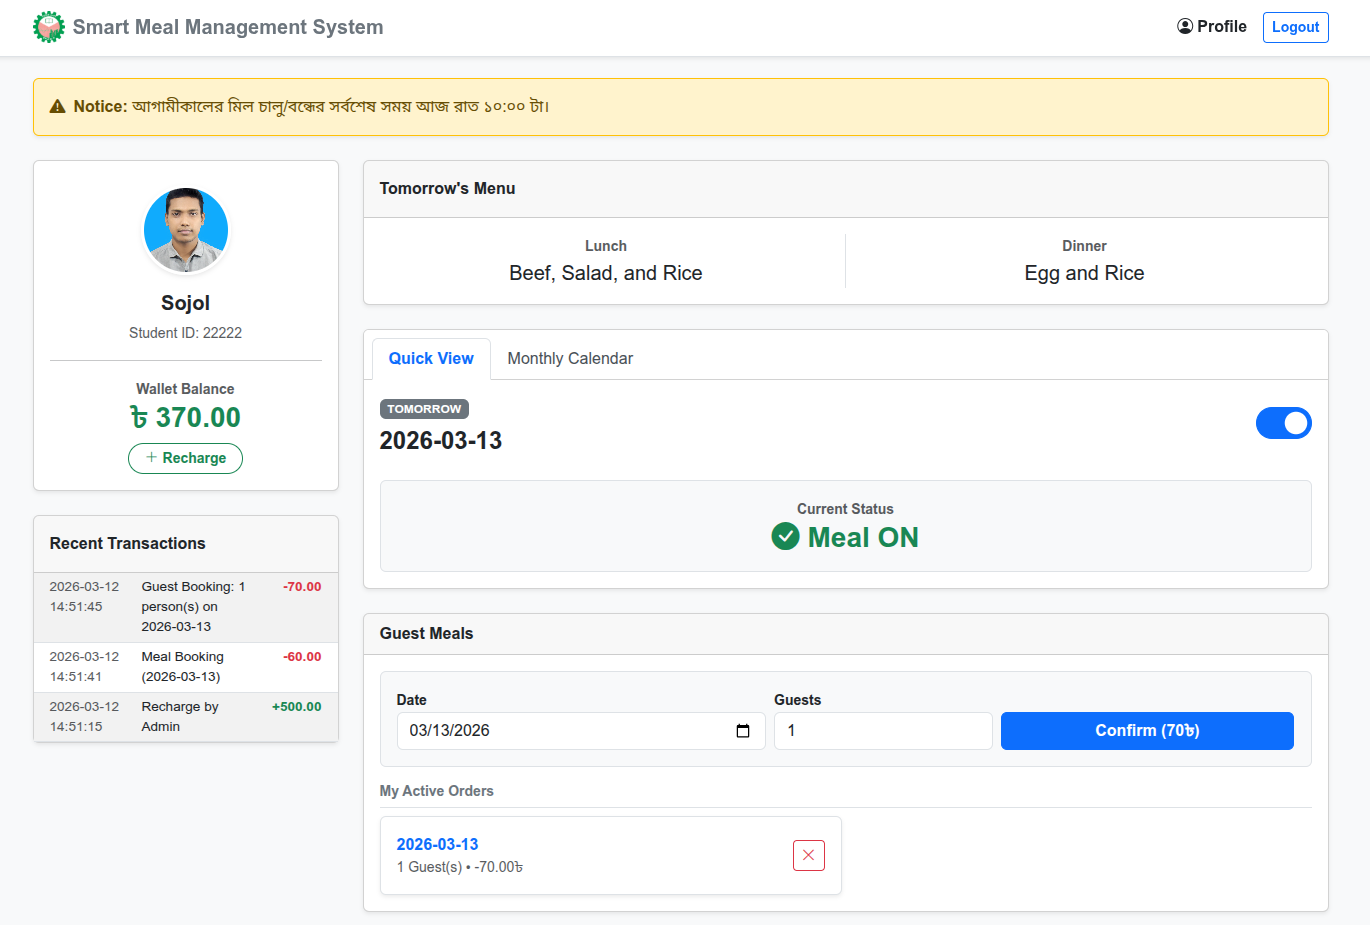Open the 2026-03-13 active order link
The width and height of the screenshot is (1370, 925).
pyautogui.click(x=437, y=844)
